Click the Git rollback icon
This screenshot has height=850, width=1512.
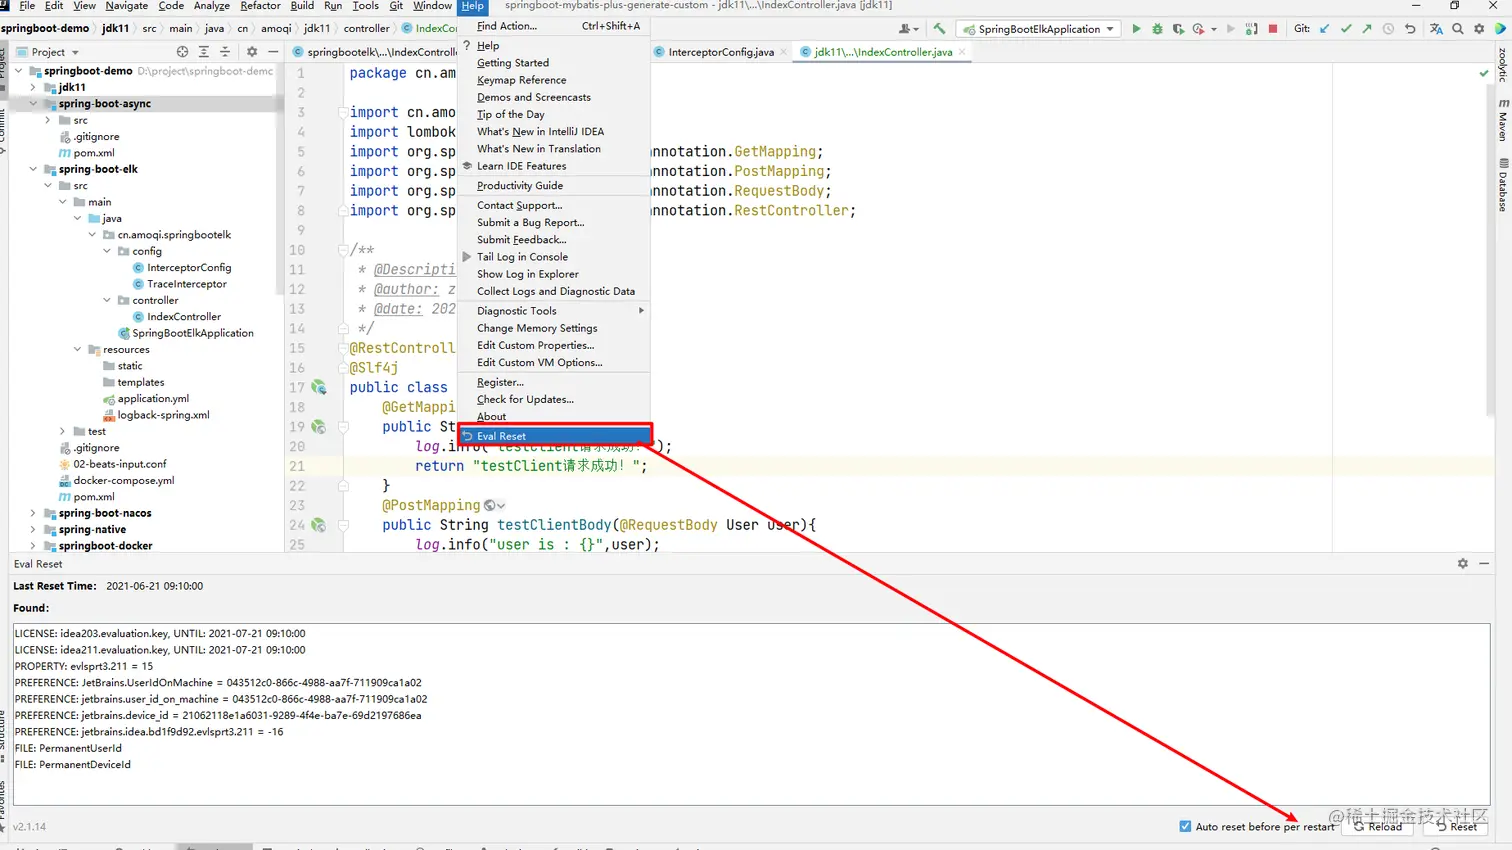point(1410,29)
